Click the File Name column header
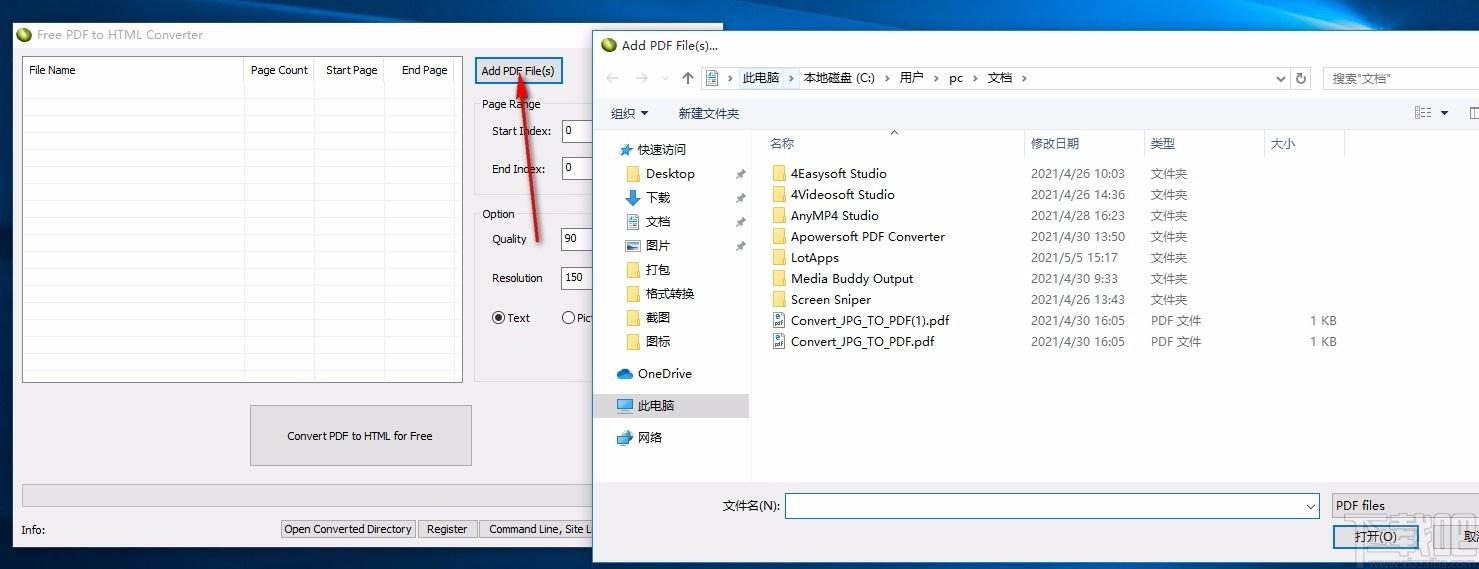The image size is (1479, 569). pyautogui.click(x=134, y=70)
